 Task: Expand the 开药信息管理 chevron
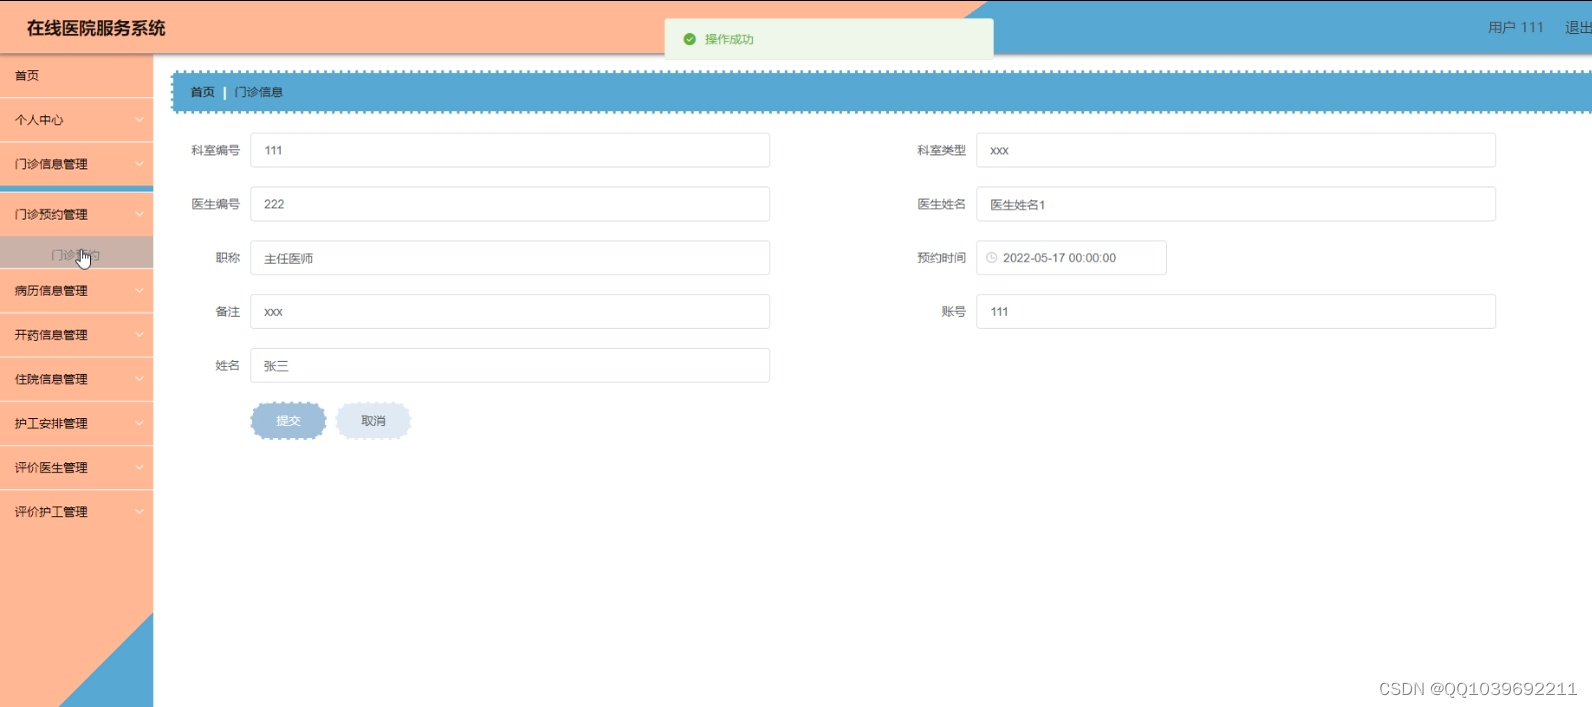pyautogui.click(x=139, y=335)
